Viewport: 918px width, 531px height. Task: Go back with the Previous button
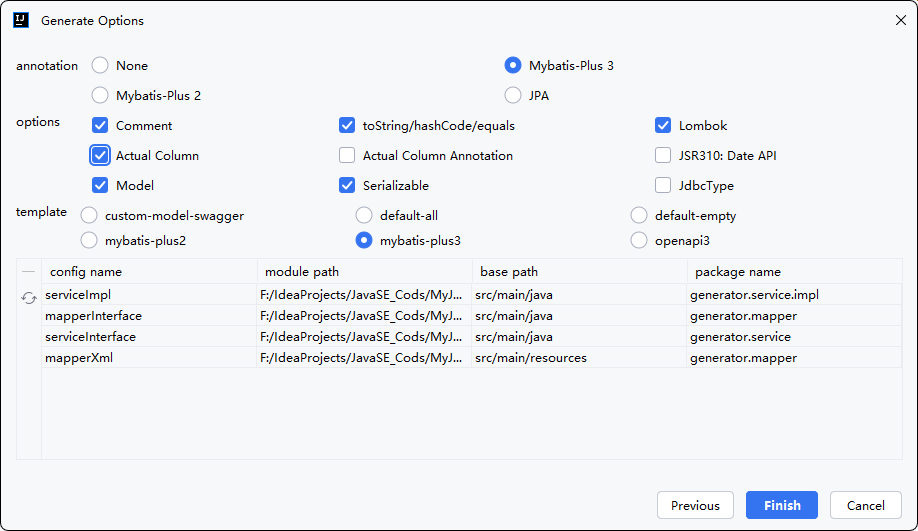[695, 505]
